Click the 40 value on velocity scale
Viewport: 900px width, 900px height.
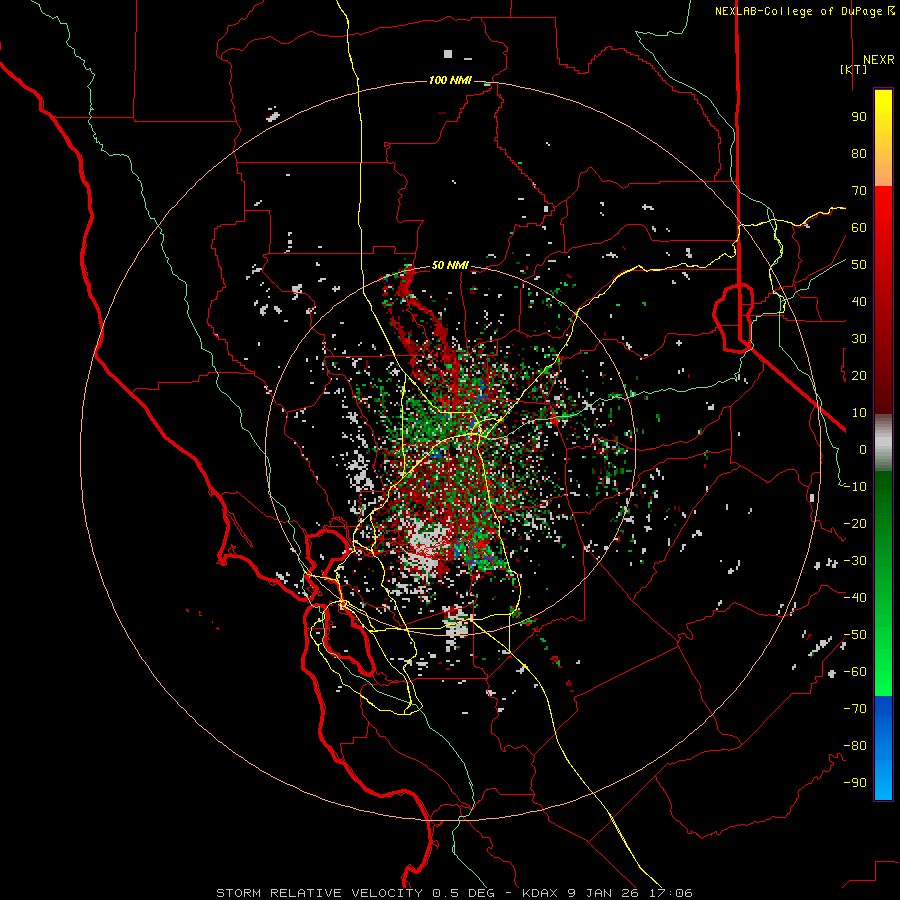coord(859,302)
